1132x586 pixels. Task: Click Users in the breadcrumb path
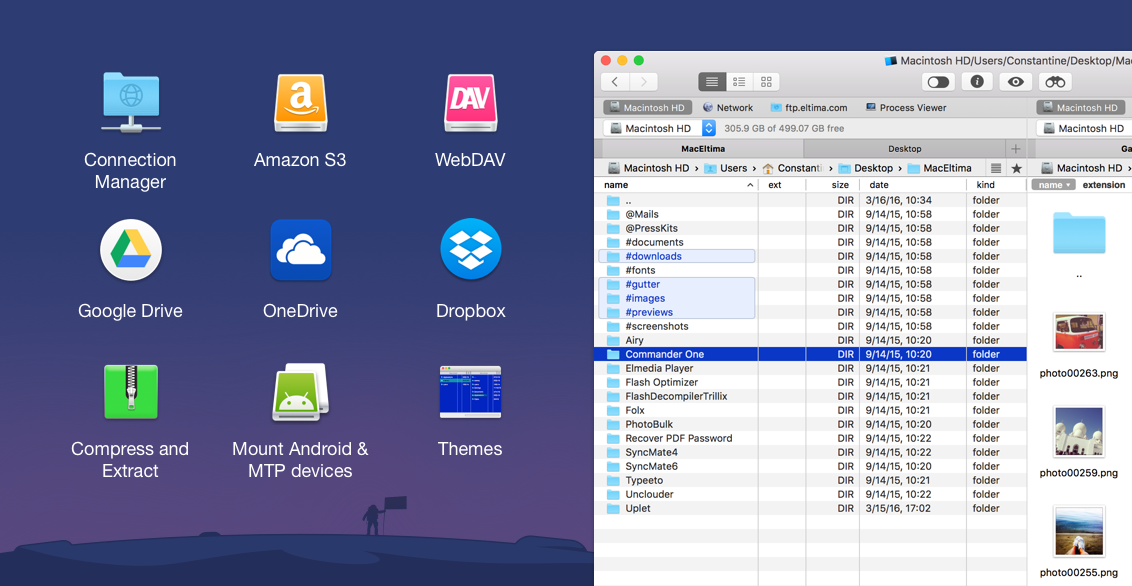pyautogui.click(x=726, y=168)
